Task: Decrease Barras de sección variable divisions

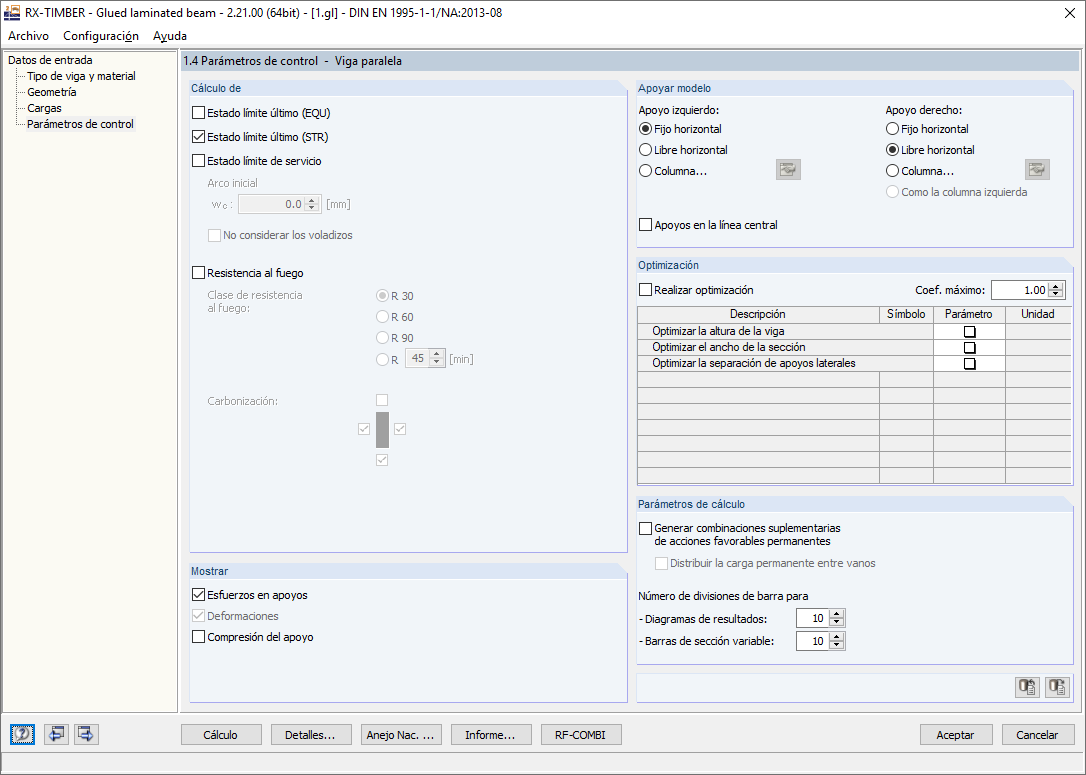Action: click(837, 645)
